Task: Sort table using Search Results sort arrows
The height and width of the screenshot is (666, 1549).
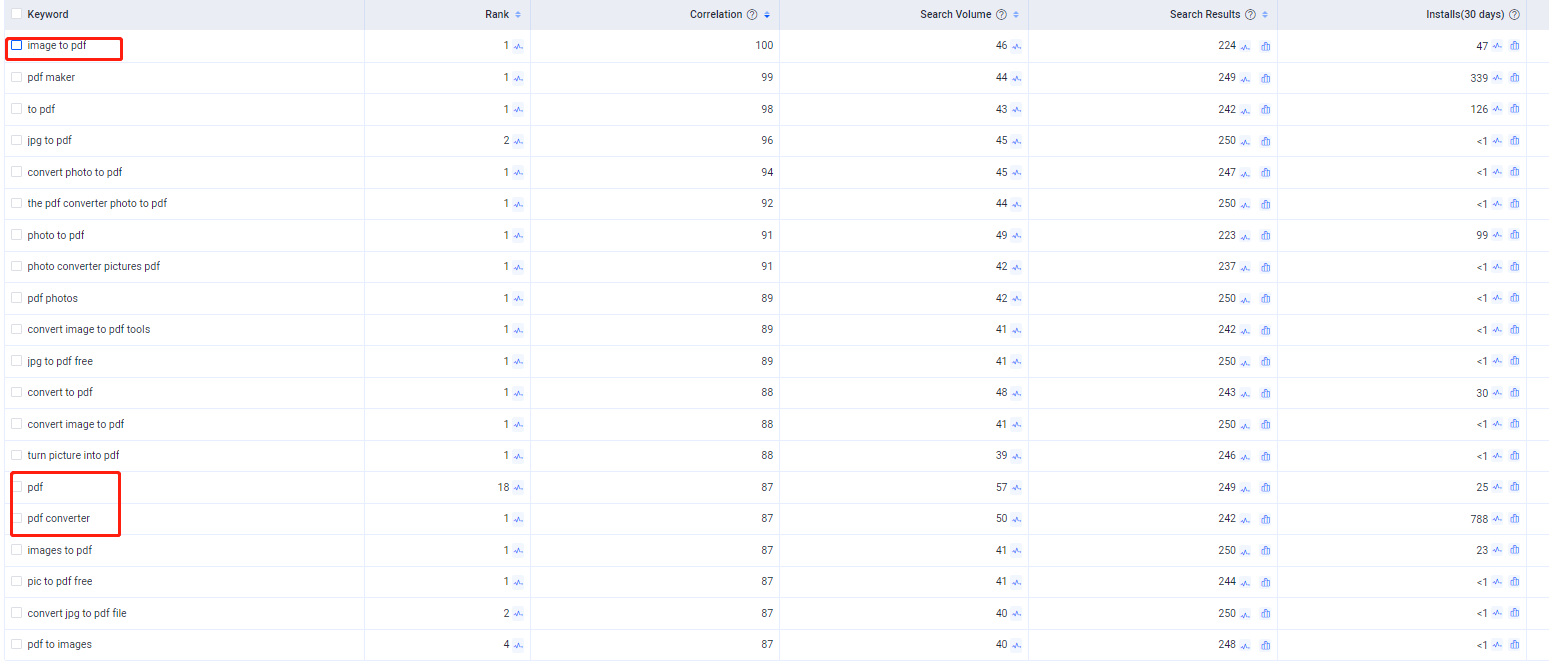Action: point(1265,15)
